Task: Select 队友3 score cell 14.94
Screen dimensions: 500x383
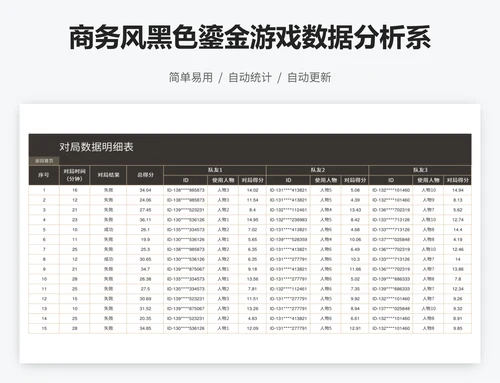Action: 458,190
